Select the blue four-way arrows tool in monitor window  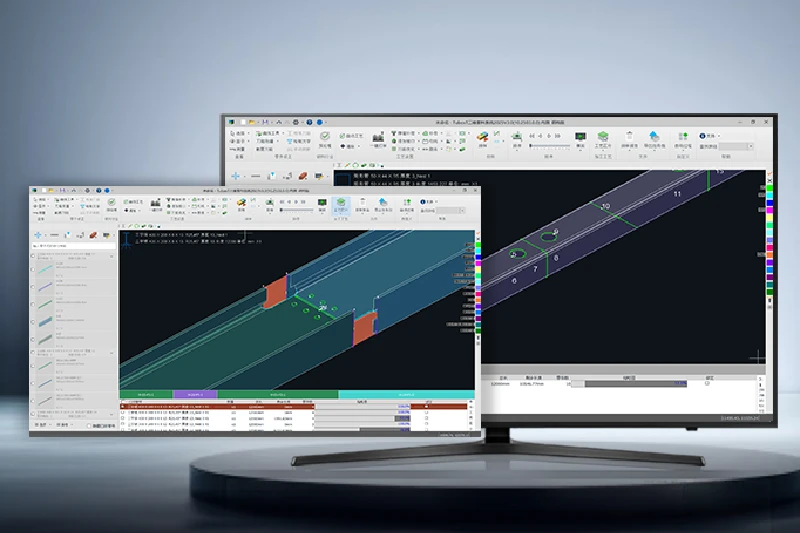[x=237, y=176]
